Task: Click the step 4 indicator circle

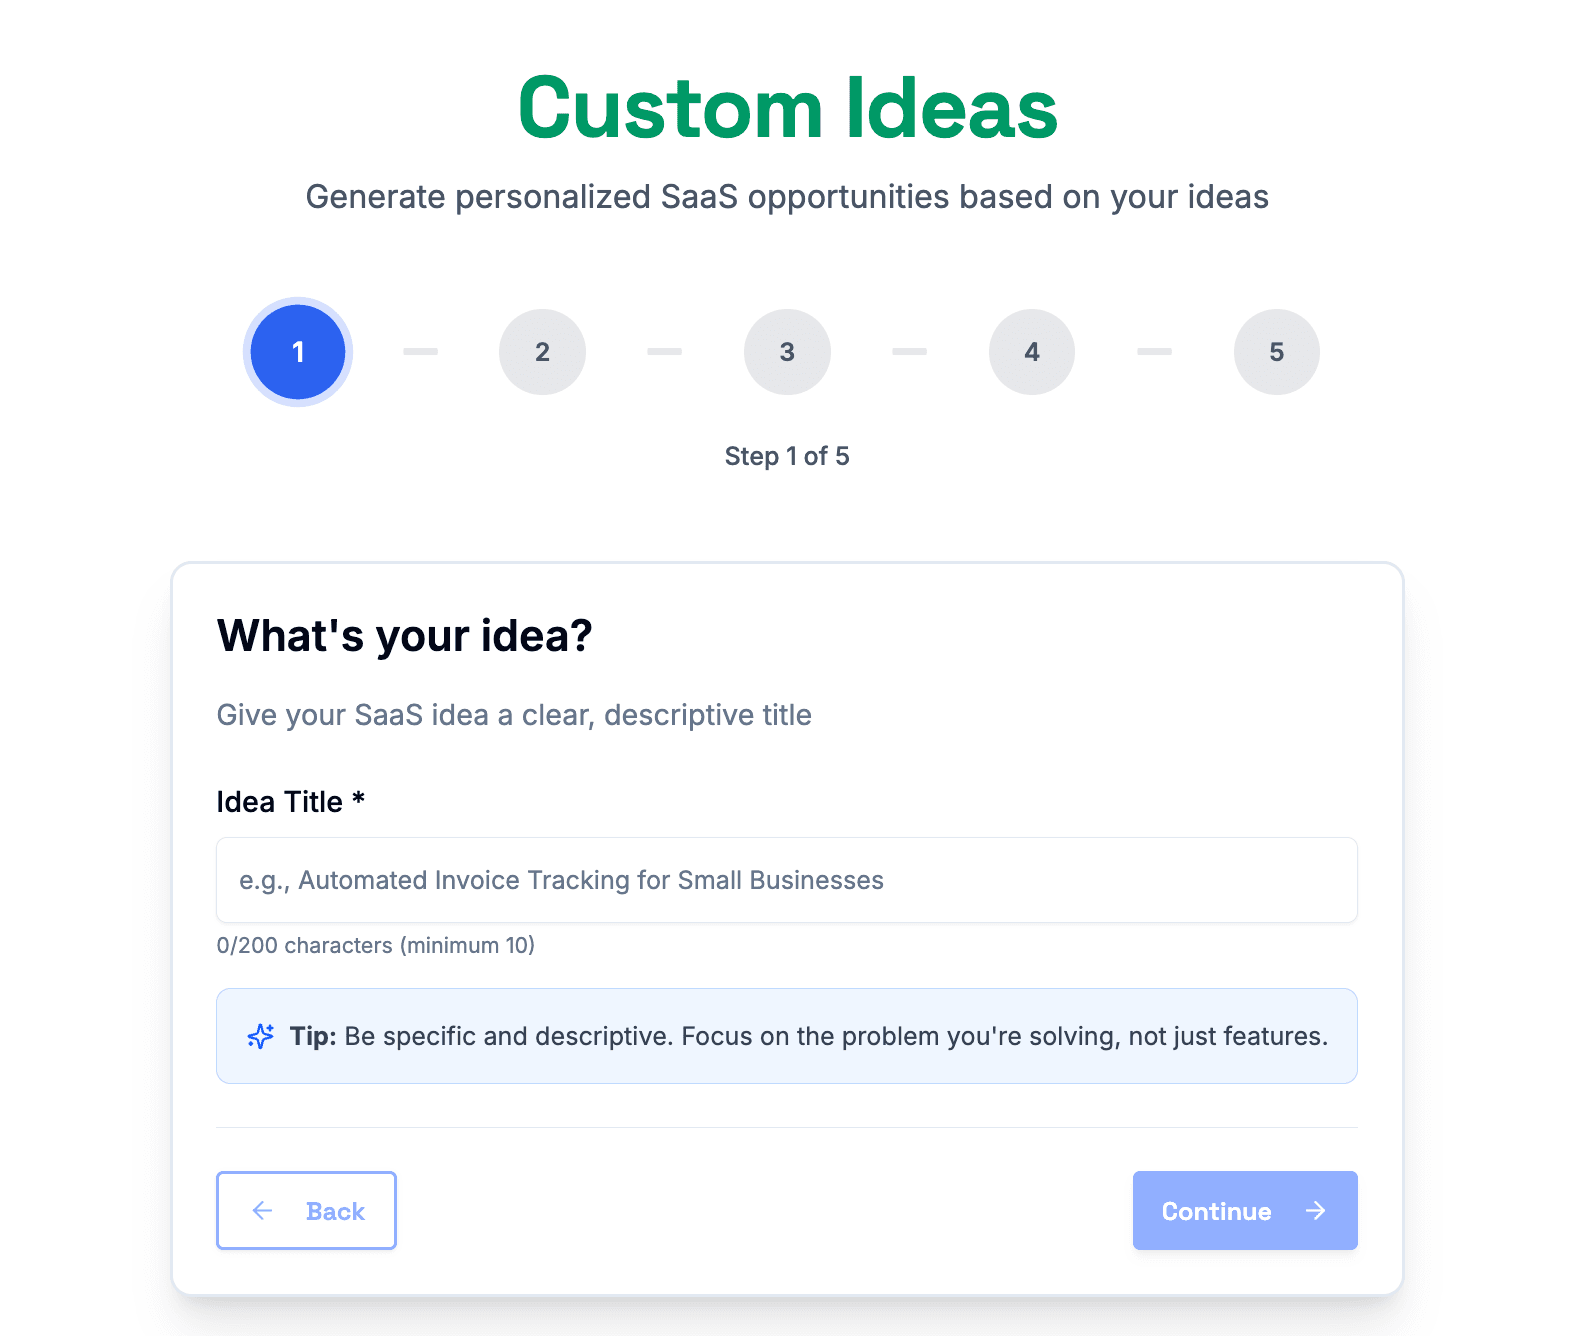Action: tap(1032, 351)
